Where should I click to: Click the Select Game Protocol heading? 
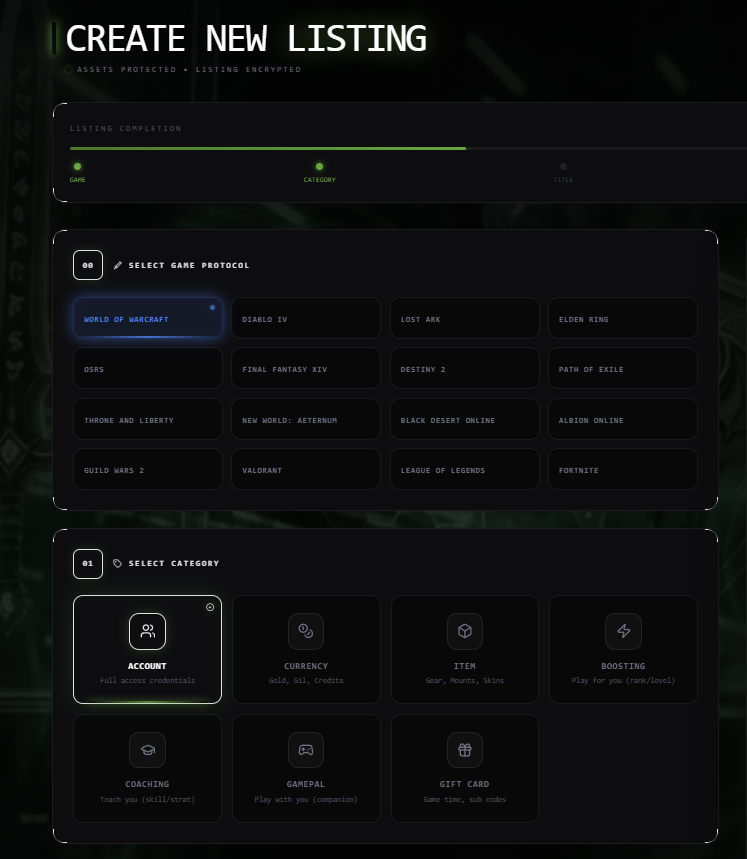189,265
